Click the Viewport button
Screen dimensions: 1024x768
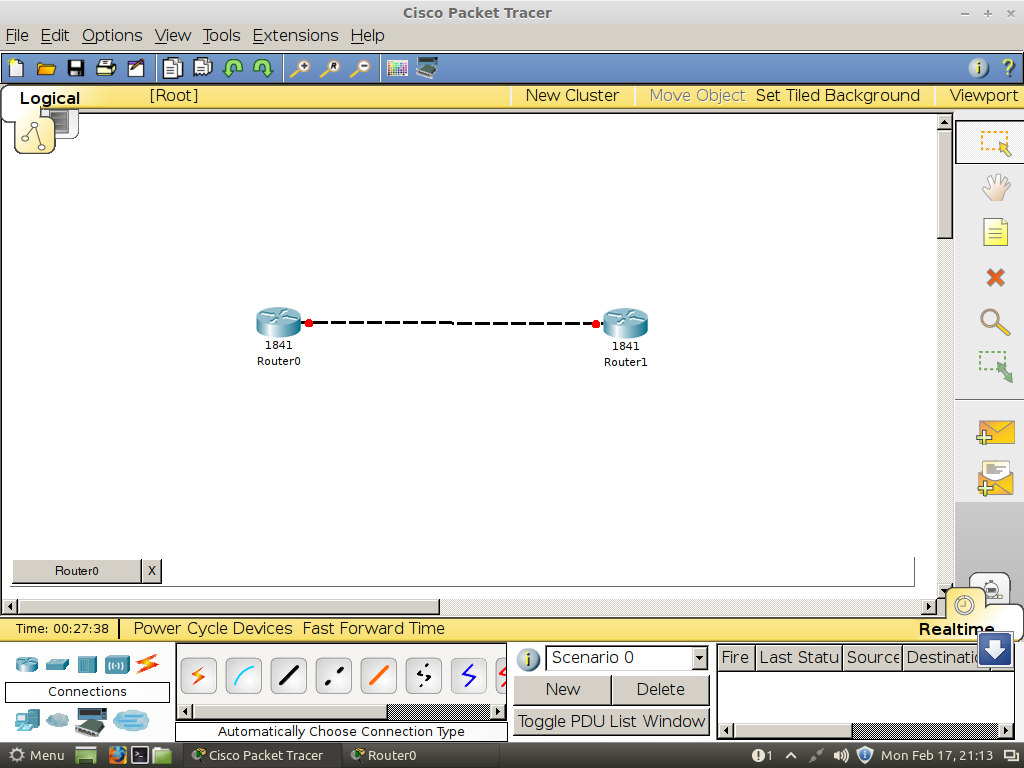(x=983, y=95)
